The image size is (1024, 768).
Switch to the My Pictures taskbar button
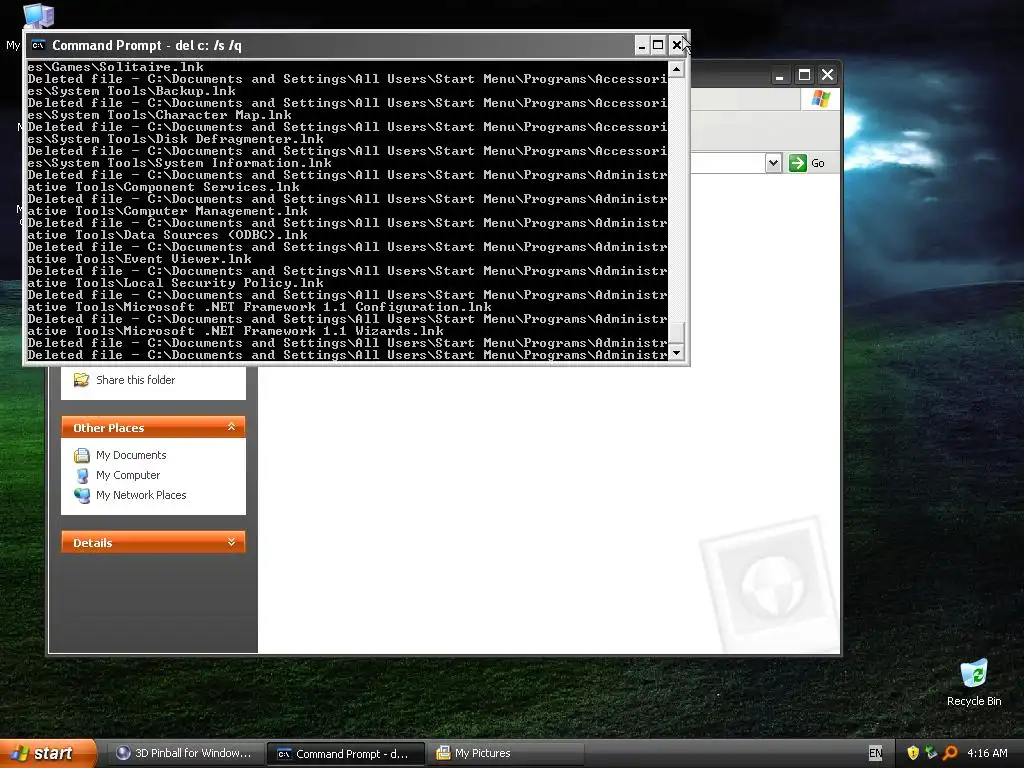(x=507, y=753)
